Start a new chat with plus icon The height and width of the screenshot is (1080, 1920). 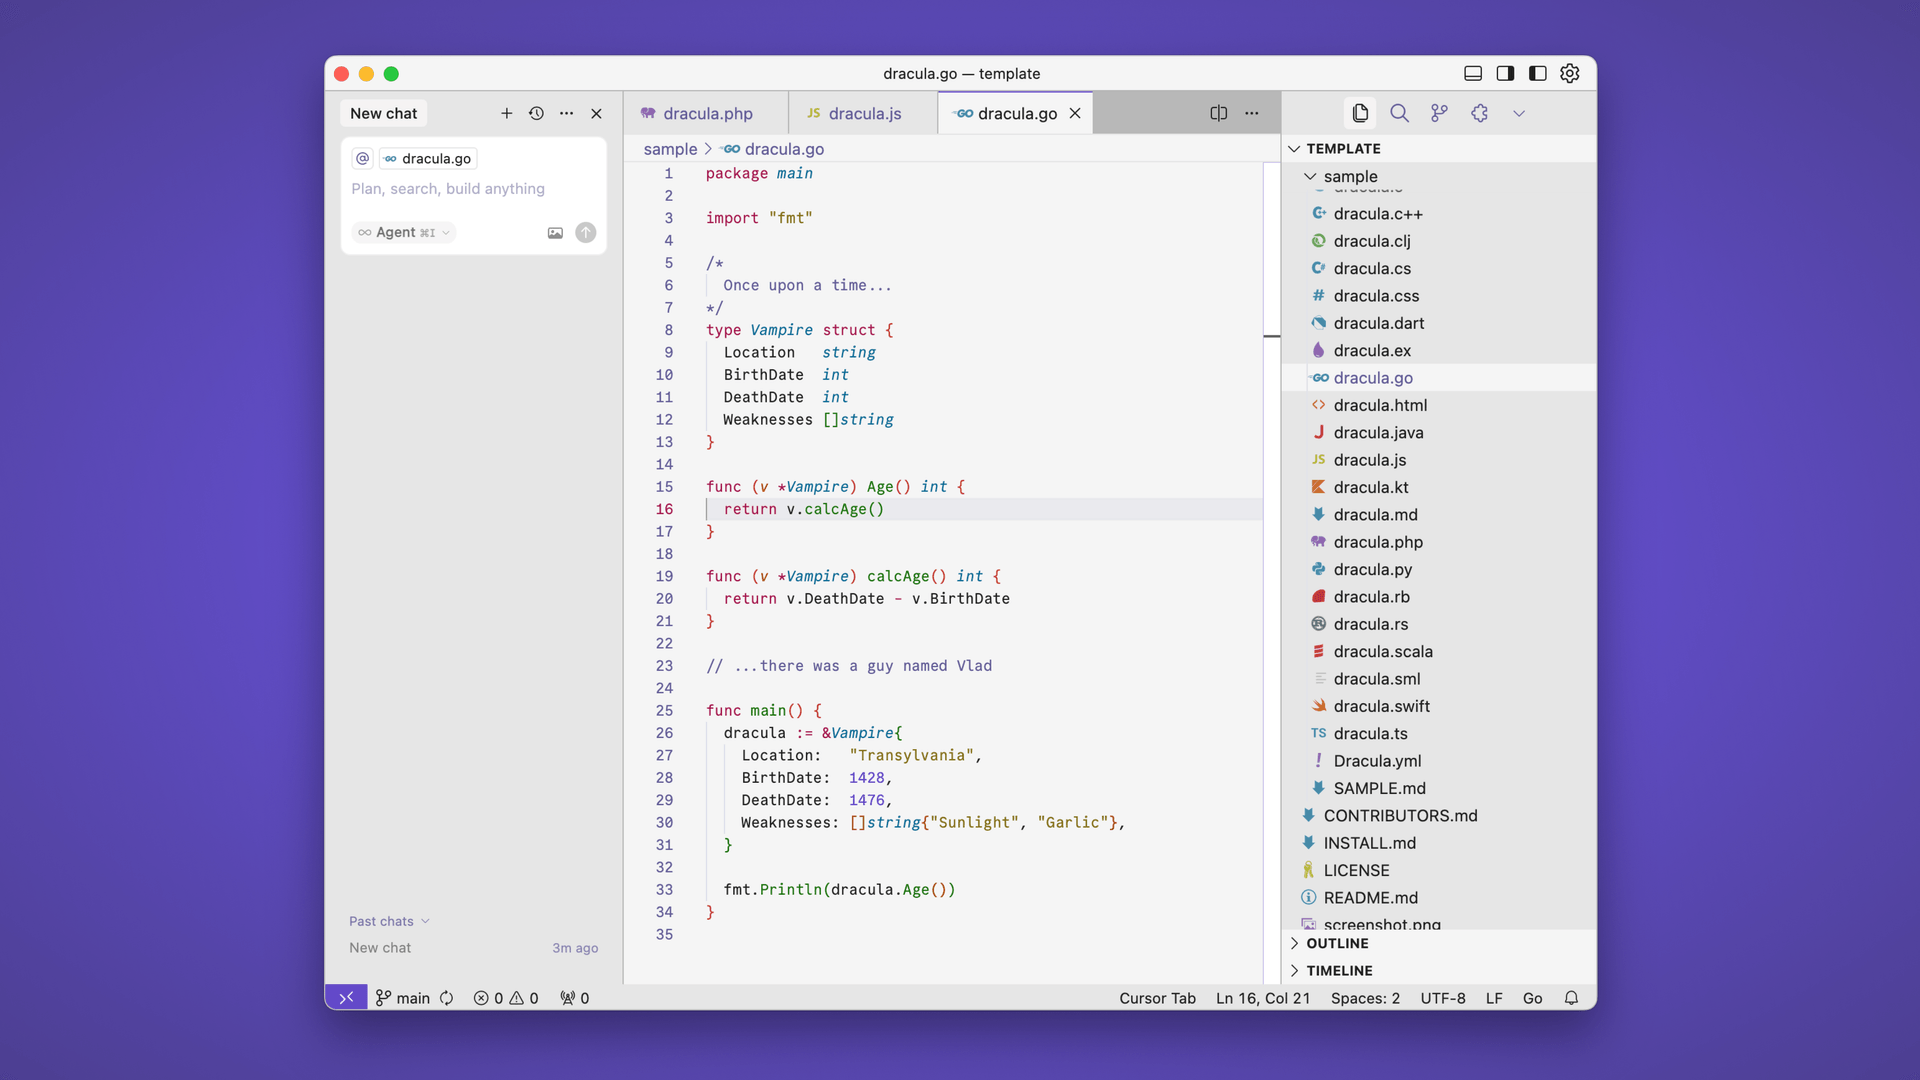[x=506, y=113]
